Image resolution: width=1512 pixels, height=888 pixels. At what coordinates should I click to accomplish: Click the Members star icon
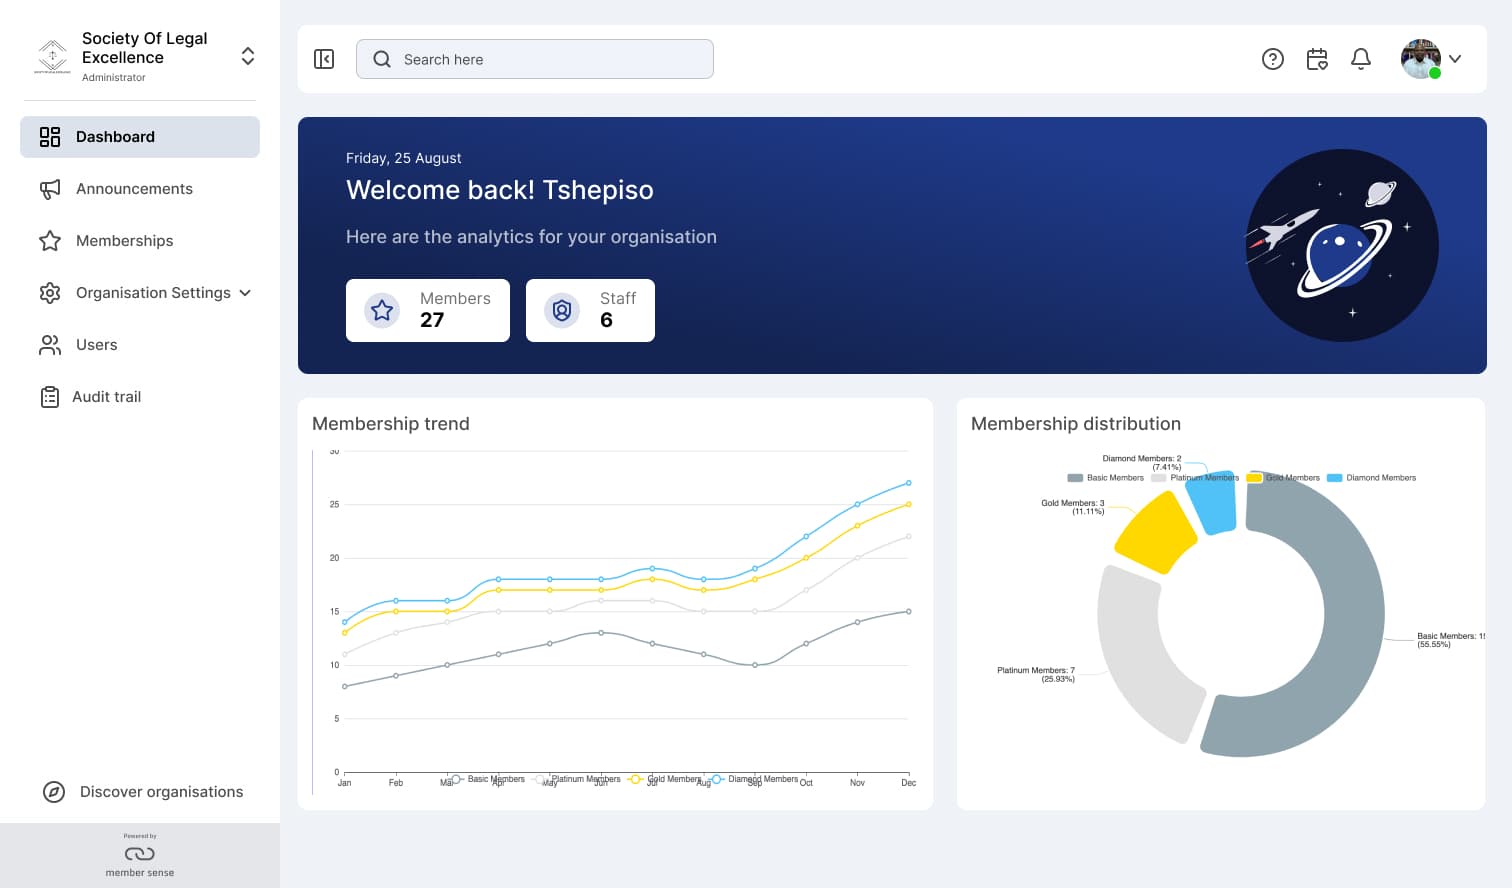pyautogui.click(x=382, y=311)
